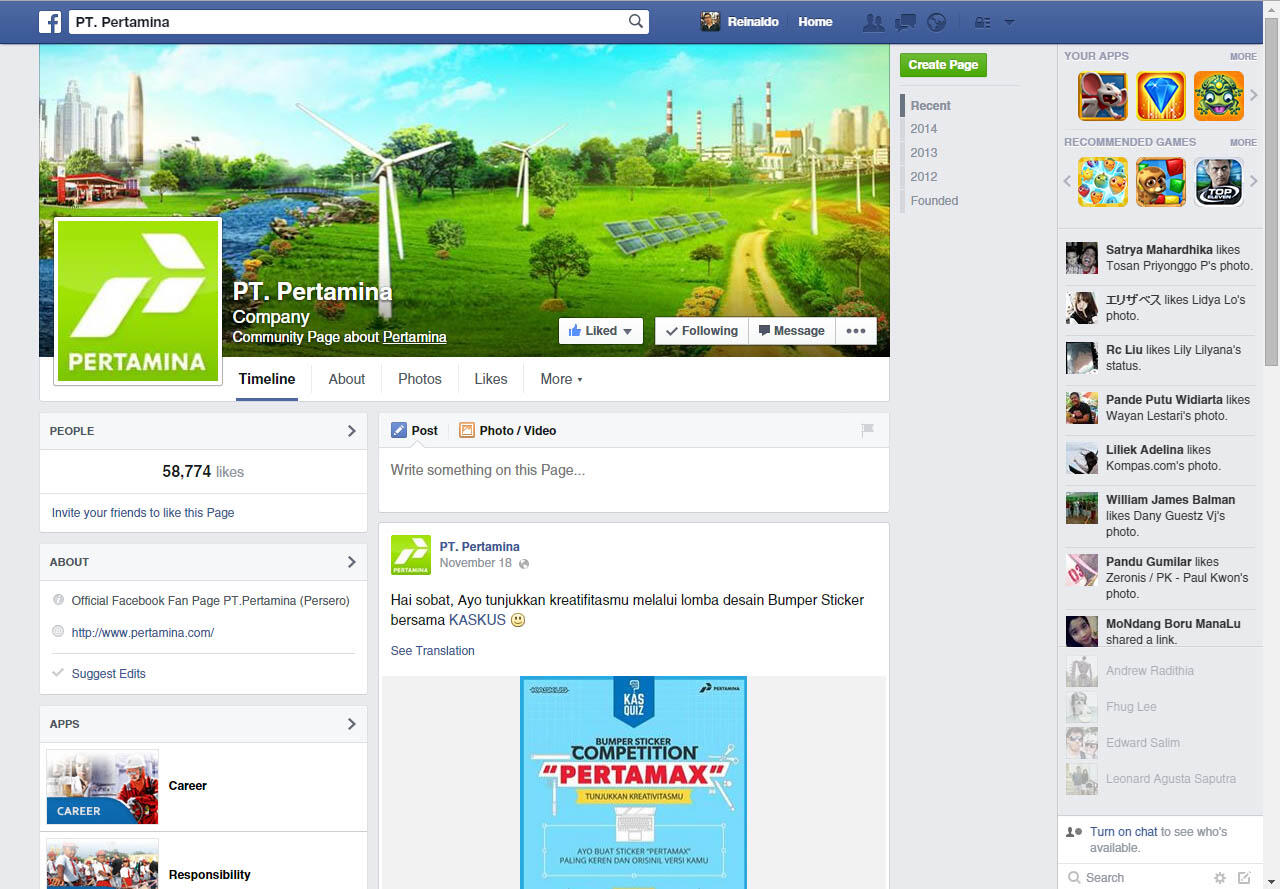Viewport: 1280px width, 889px height.
Task: Open the Career app thumbnail
Action: point(102,787)
